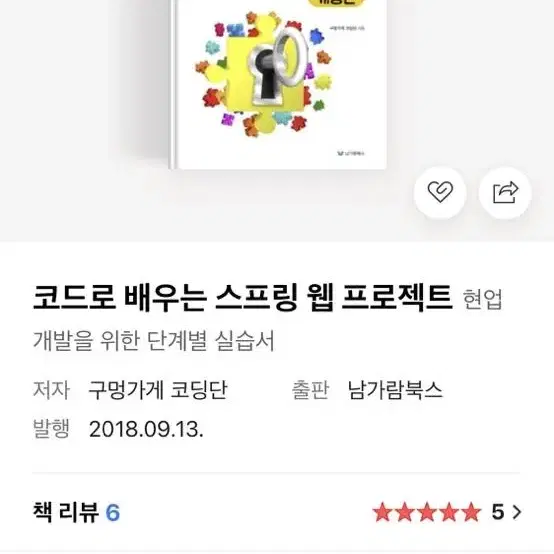Viewport: 554px width, 554px height.
Task: Select the book title 코드로 배우는 스프링 웹 프로젝트
Action: [242, 297]
